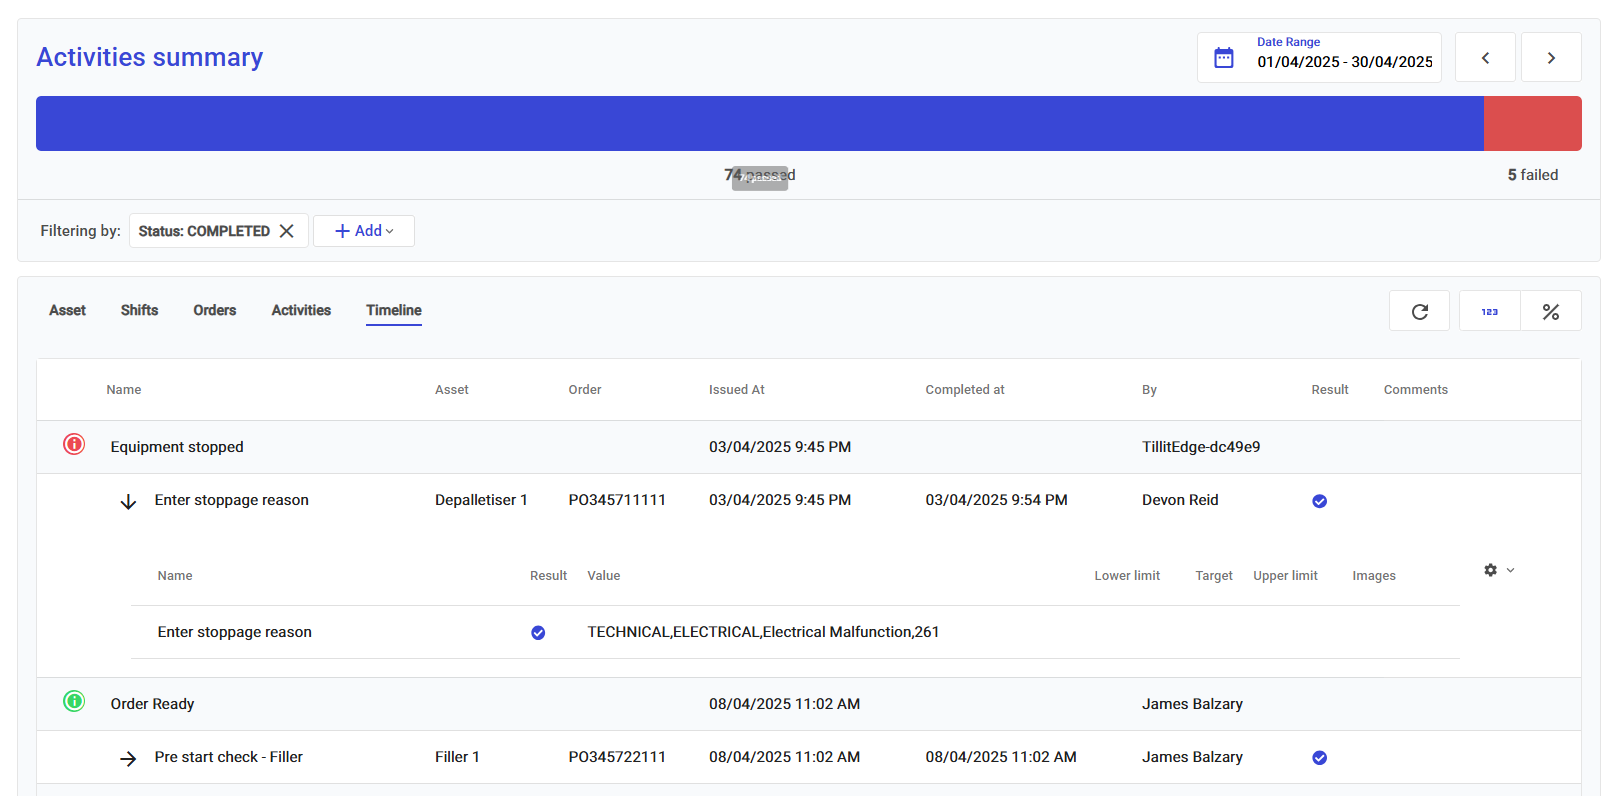Open the gear settings dropdown for columns
The image size is (1605, 796).
point(1498,570)
